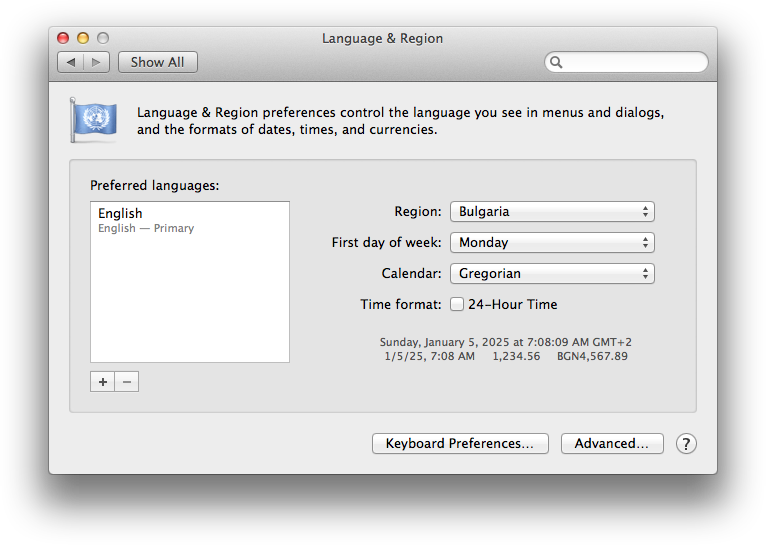Viewport: 766px width, 545px height.
Task: Focus the search input field
Action: (x=633, y=62)
